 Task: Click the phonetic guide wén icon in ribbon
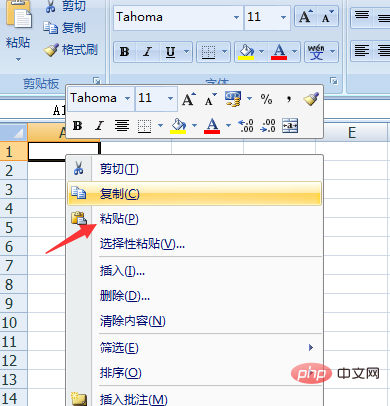316,52
